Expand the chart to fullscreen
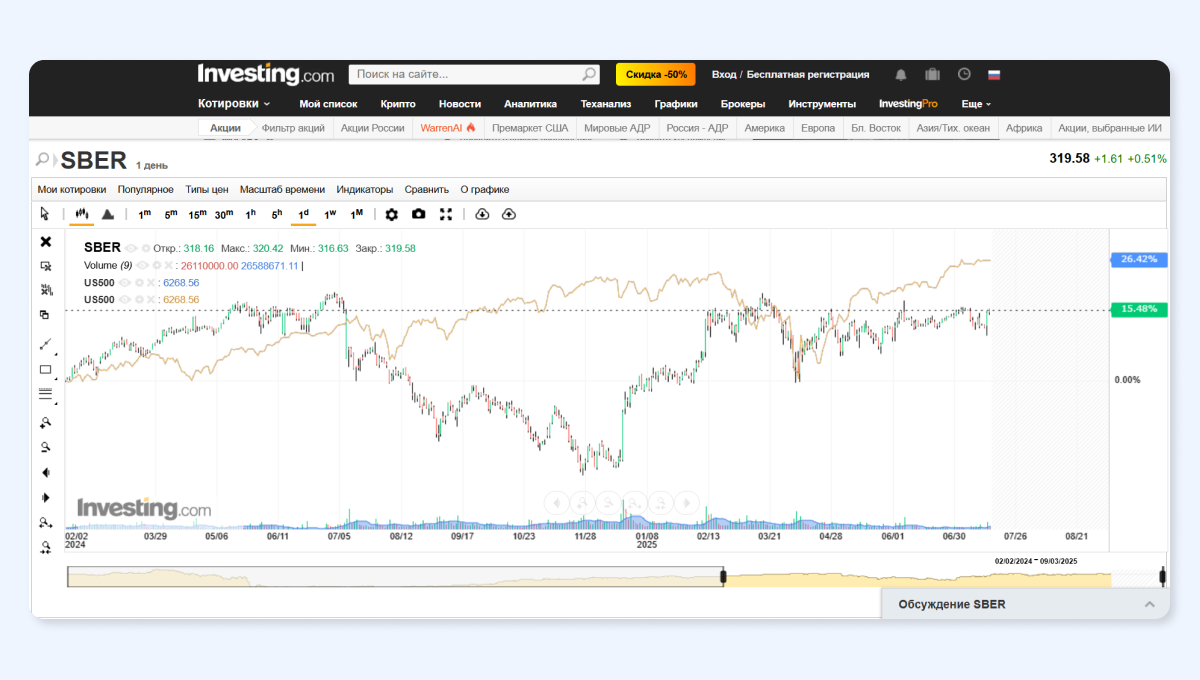Image resolution: width=1200 pixels, height=680 pixels. click(446, 214)
